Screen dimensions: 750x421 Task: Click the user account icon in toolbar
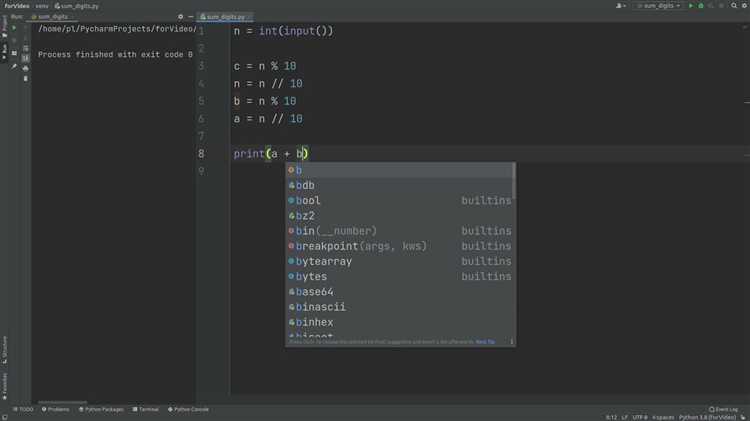pyautogui.click(x=621, y=6)
